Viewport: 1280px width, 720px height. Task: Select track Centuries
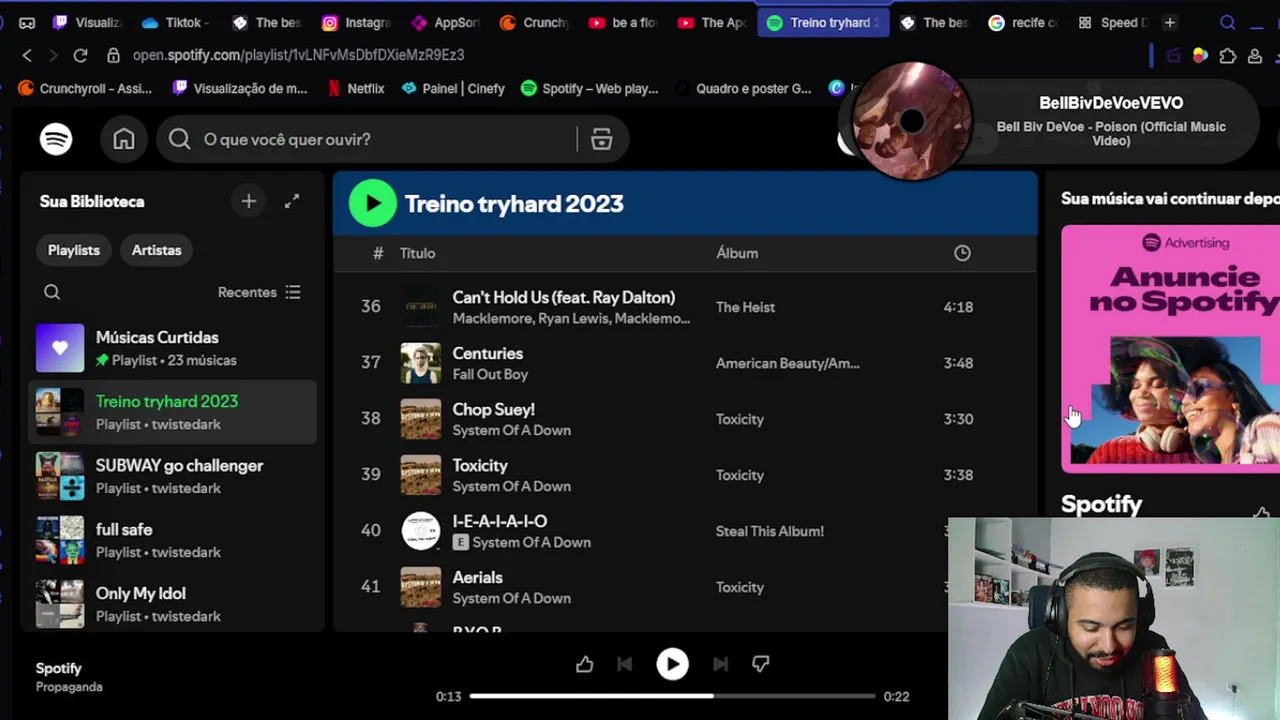[685, 363]
